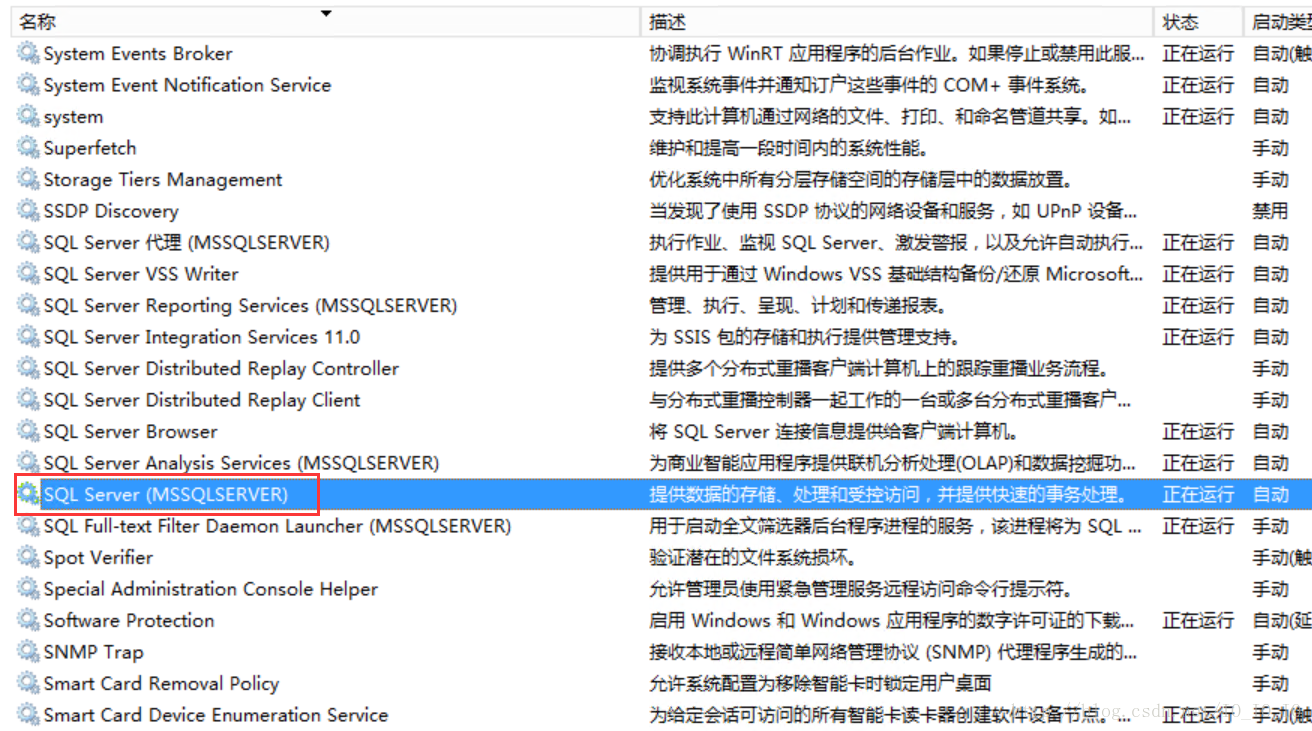Click 自动 startup type of SQL Server VSS Writer
1312x731 pixels.
click(1270, 274)
